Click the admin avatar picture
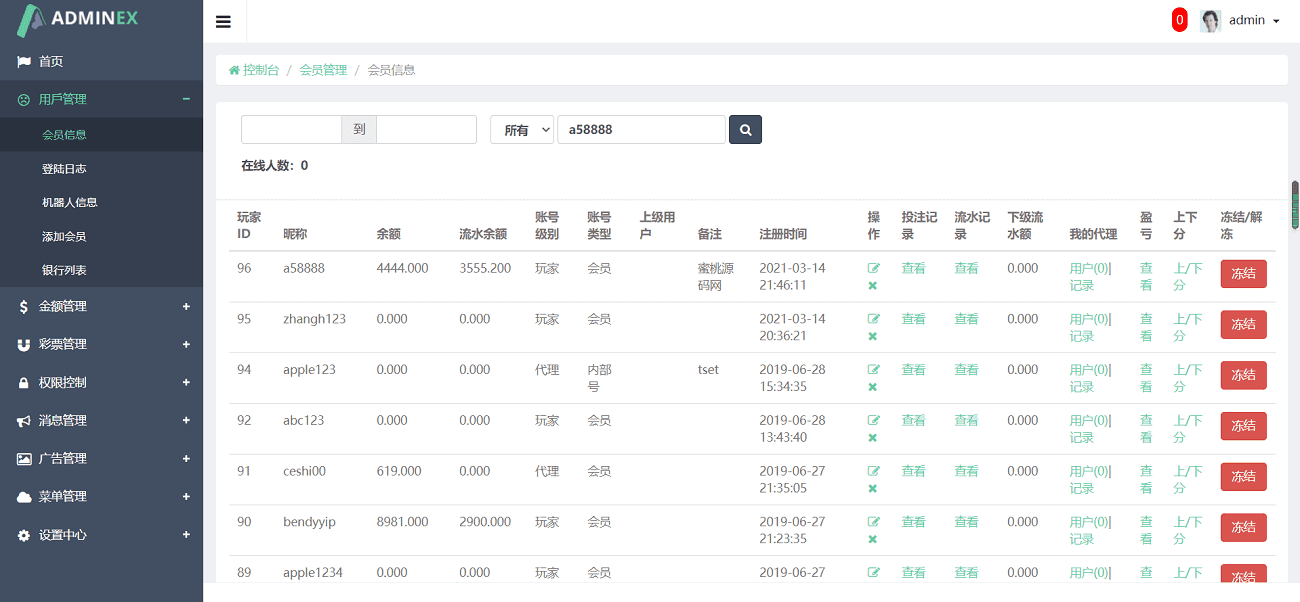This screenshot has height=602, width=1300. (1210, 21)
